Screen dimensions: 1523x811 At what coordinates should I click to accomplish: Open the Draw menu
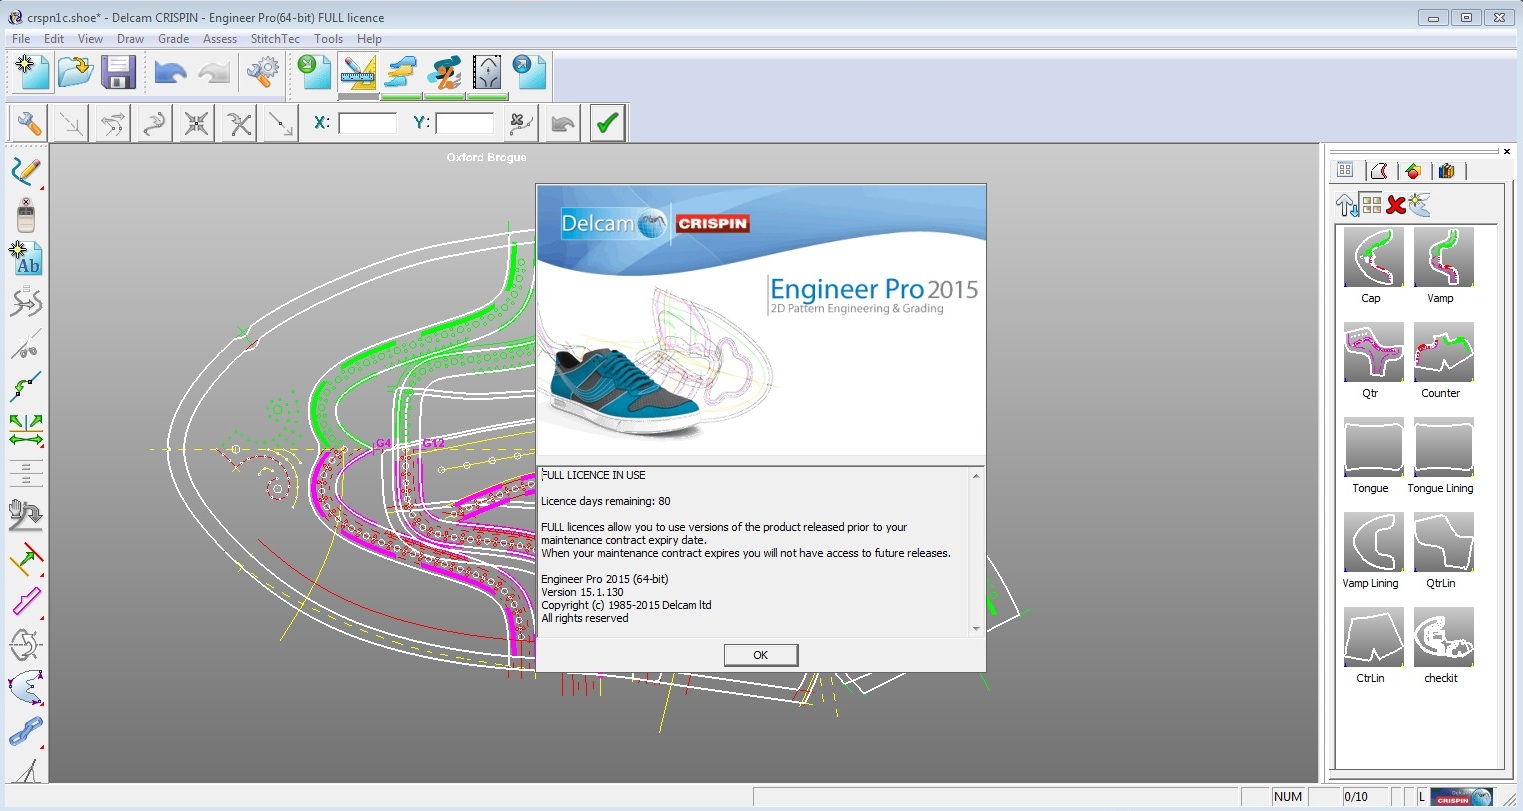[131, 39]
